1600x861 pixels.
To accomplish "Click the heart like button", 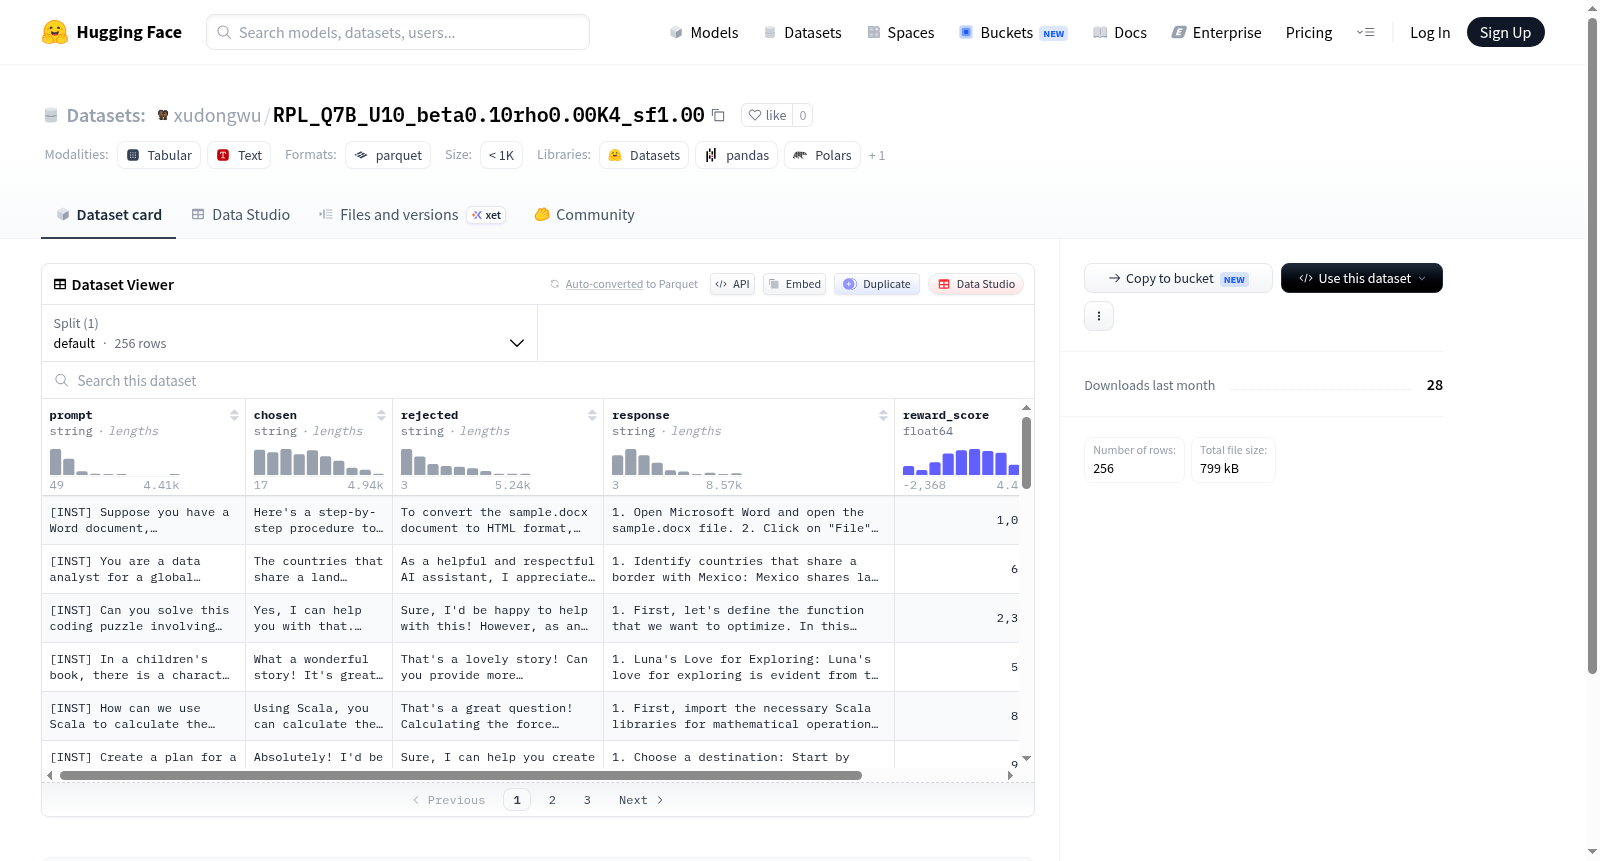I will point(767,115).
